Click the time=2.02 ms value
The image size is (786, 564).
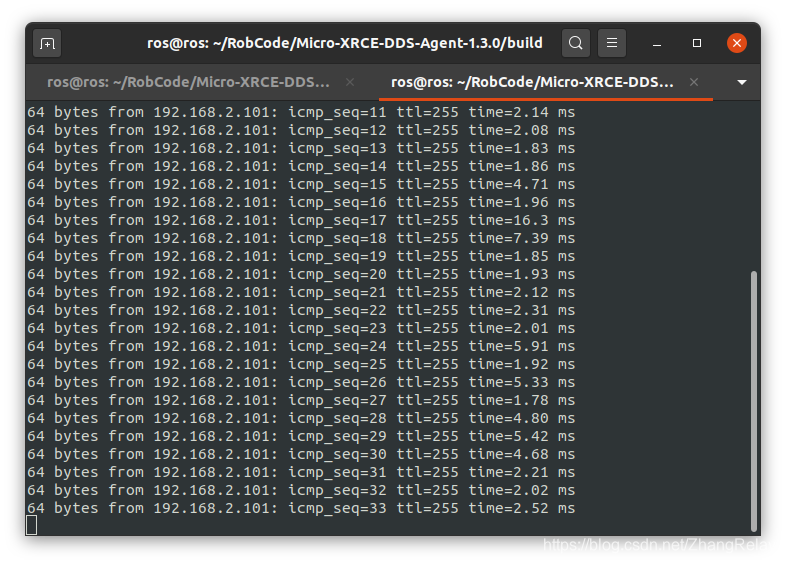pos(522,491)
